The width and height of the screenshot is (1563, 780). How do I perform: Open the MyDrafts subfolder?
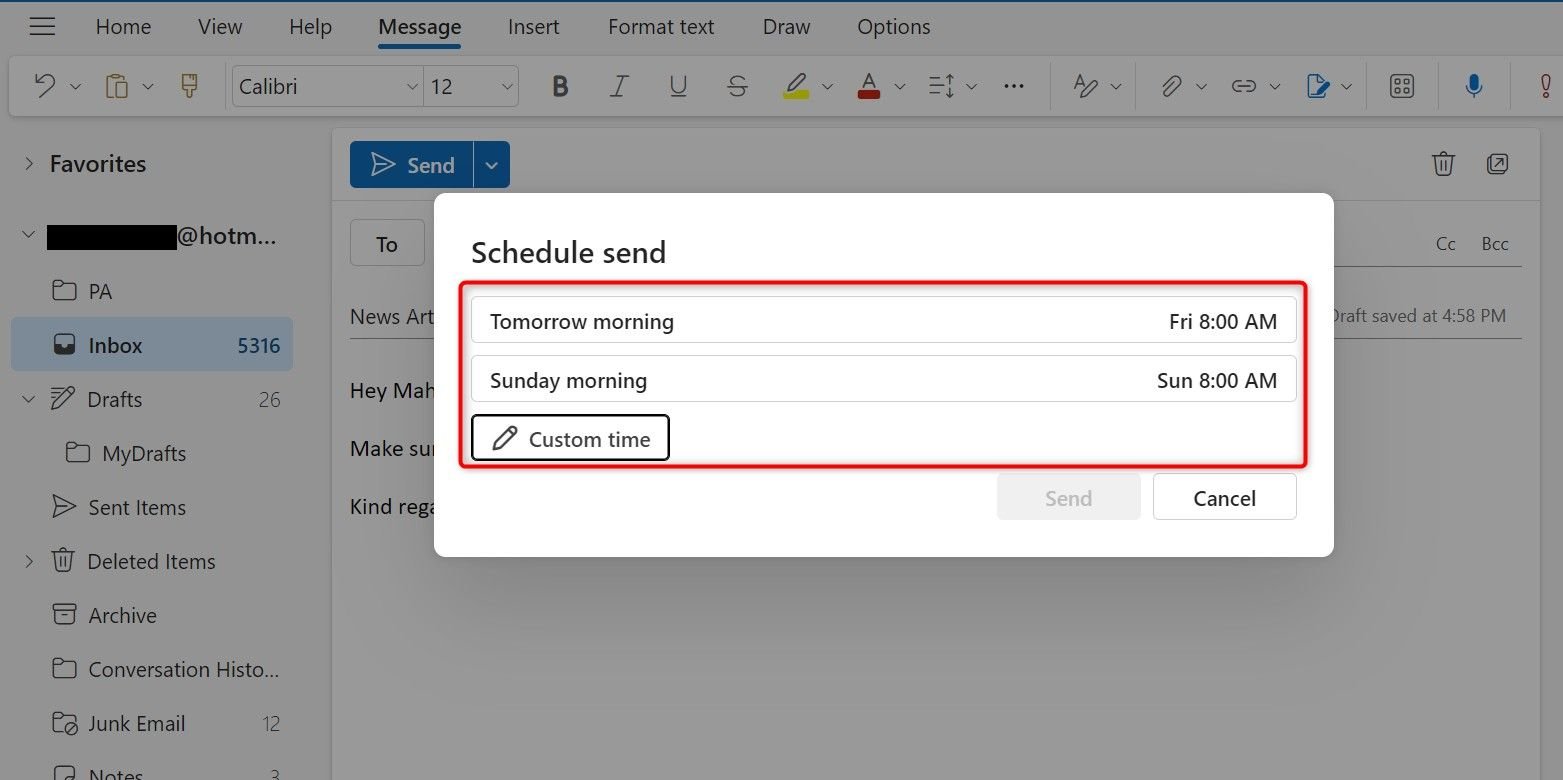[x=152, y=453]
